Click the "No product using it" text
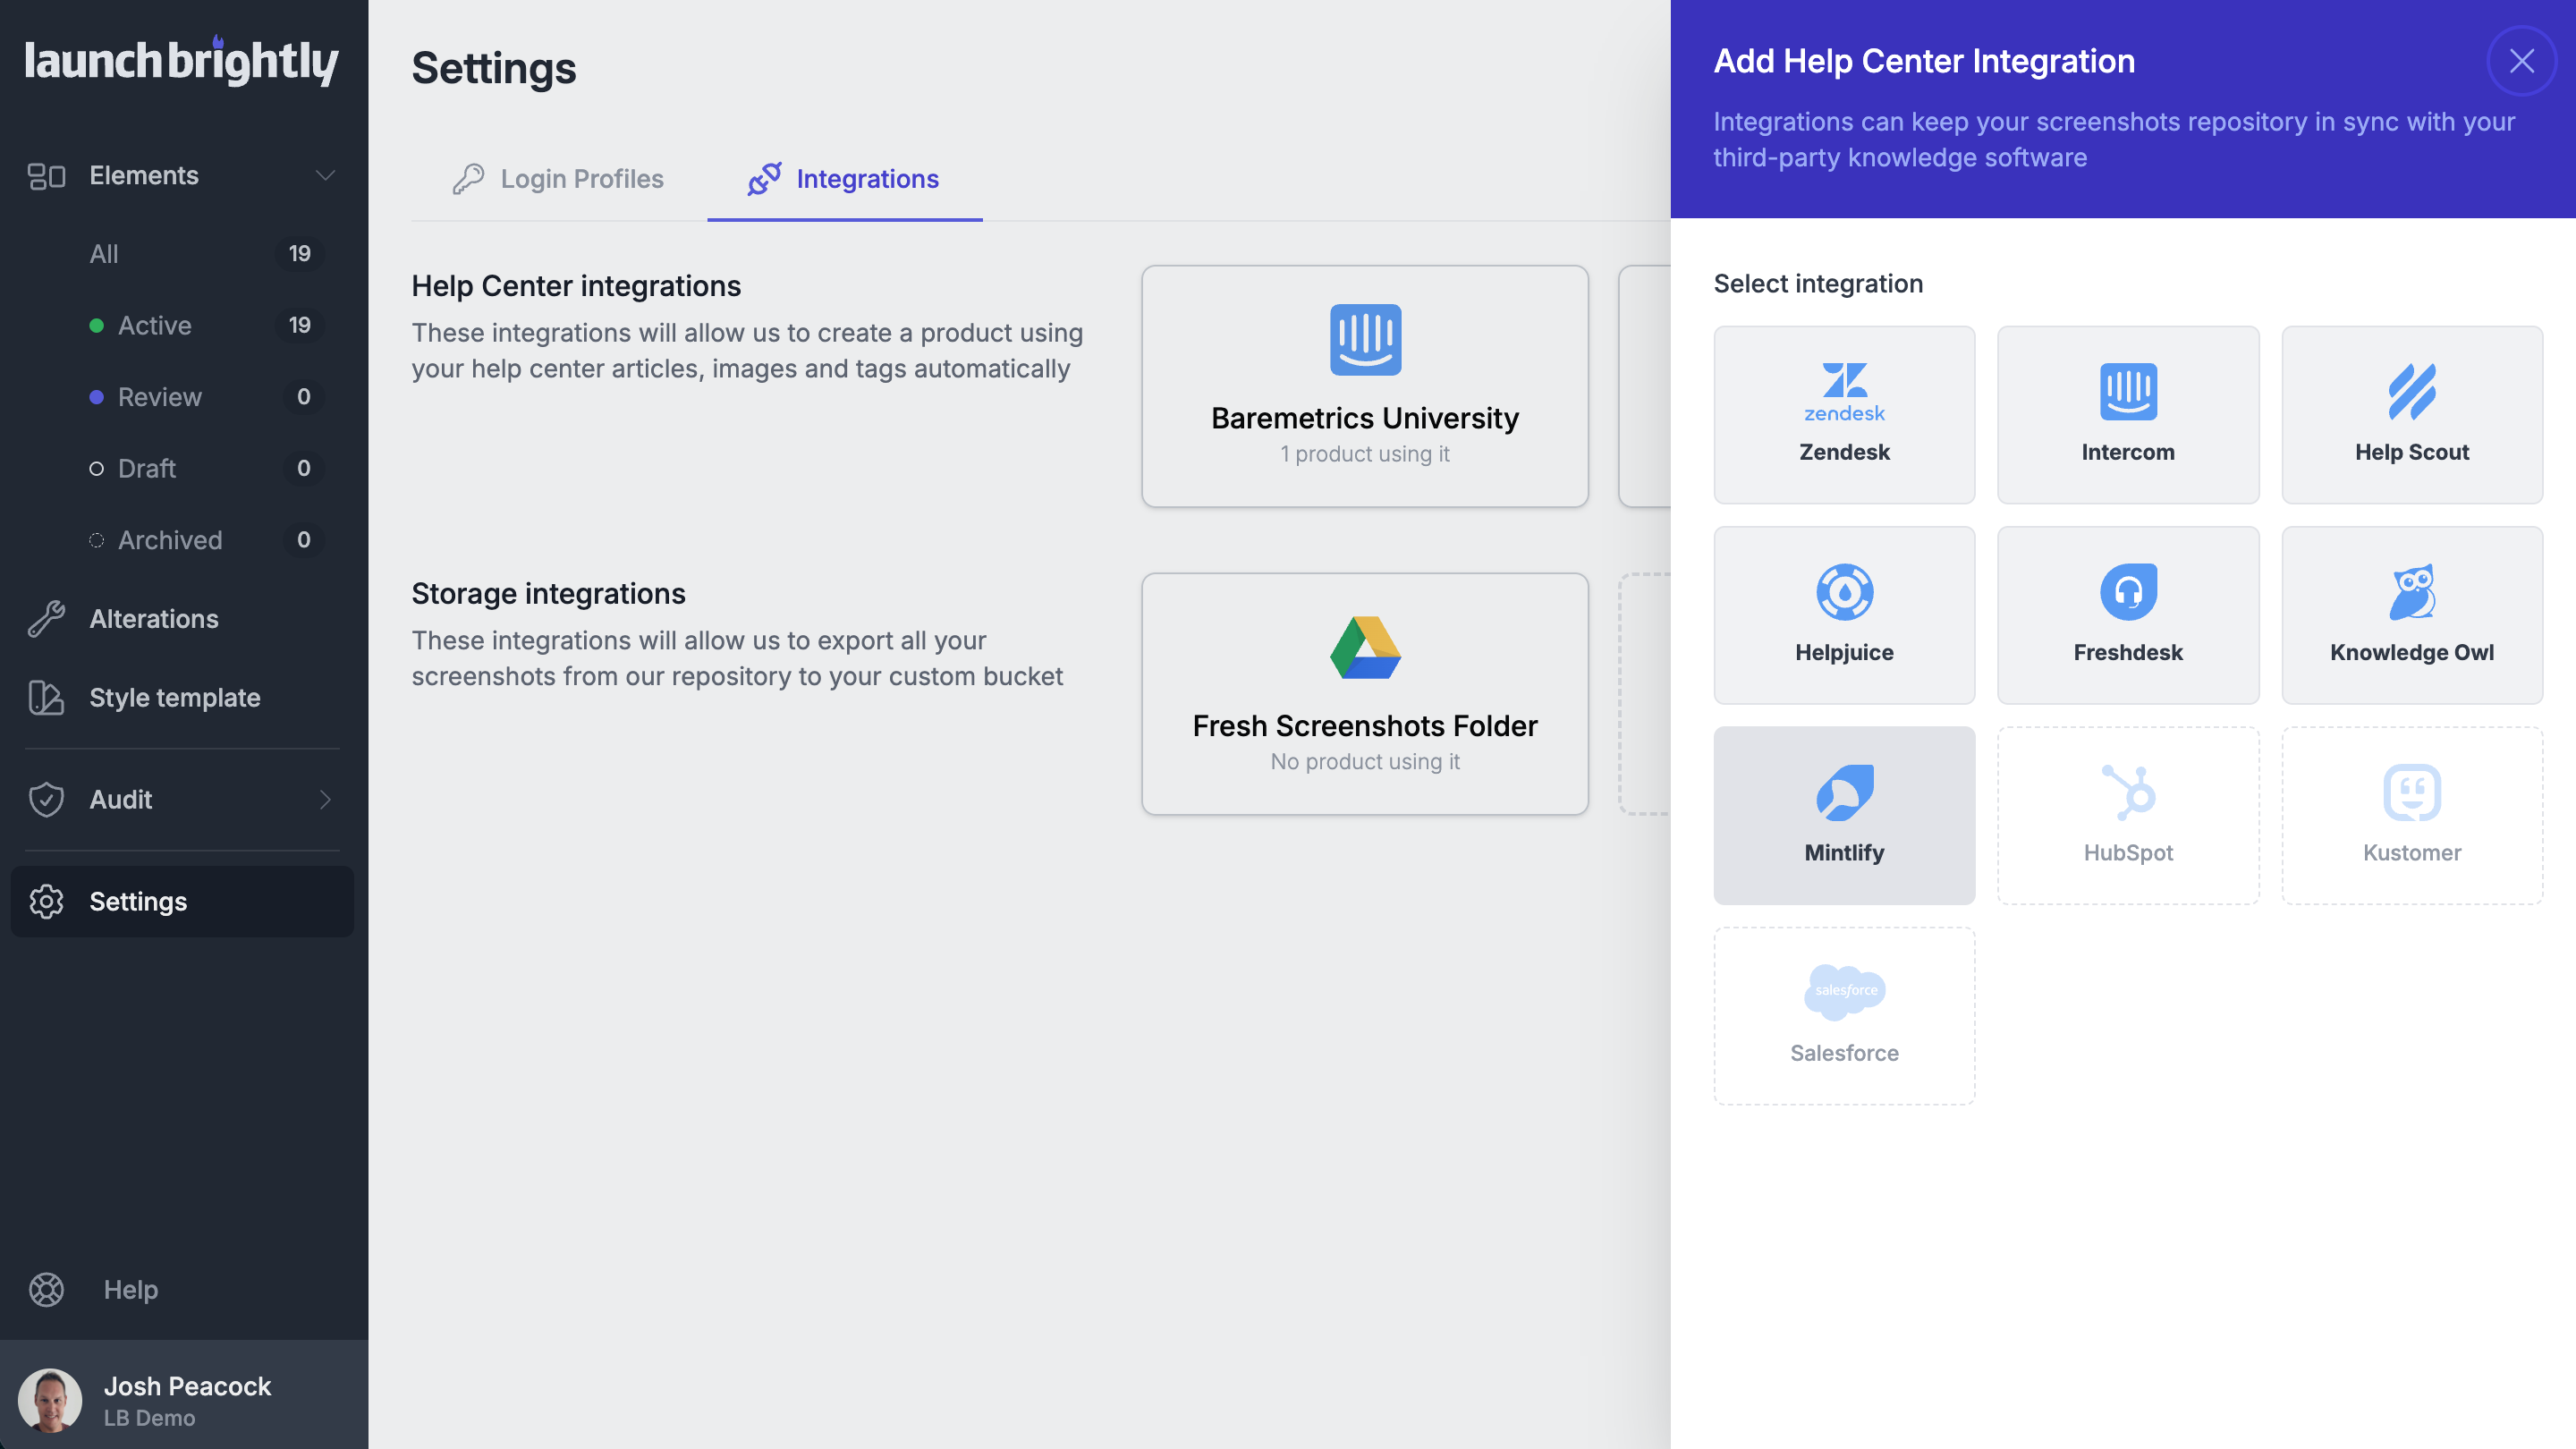The image size is (2576, 1449). pyautogui.click(x=1365, y=762)
